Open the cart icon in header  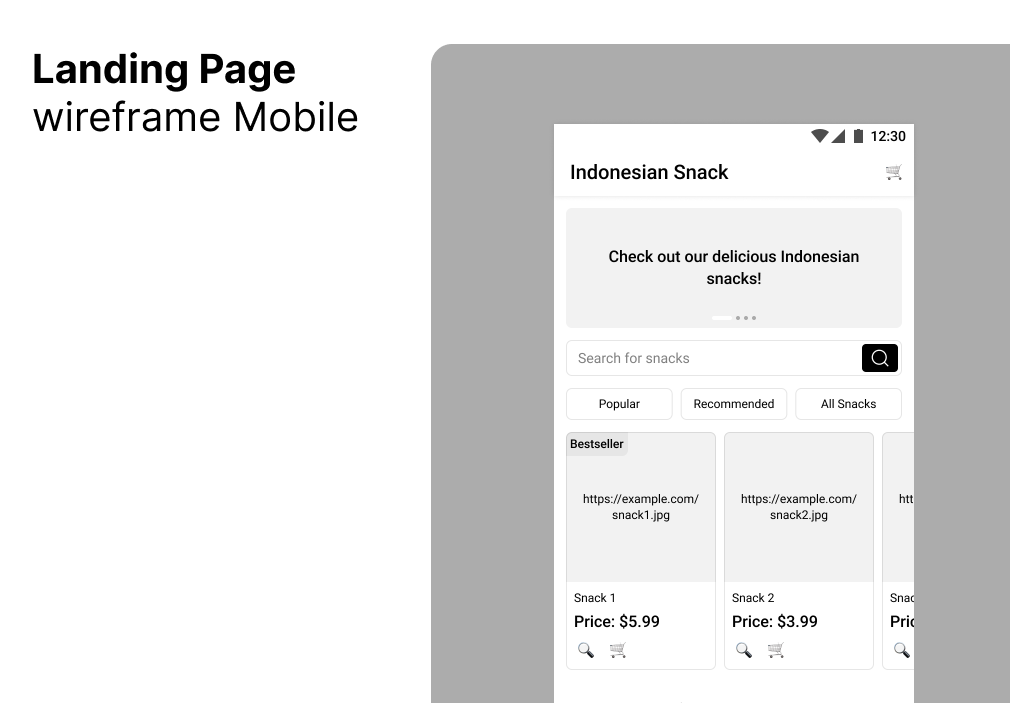(893, 172)
